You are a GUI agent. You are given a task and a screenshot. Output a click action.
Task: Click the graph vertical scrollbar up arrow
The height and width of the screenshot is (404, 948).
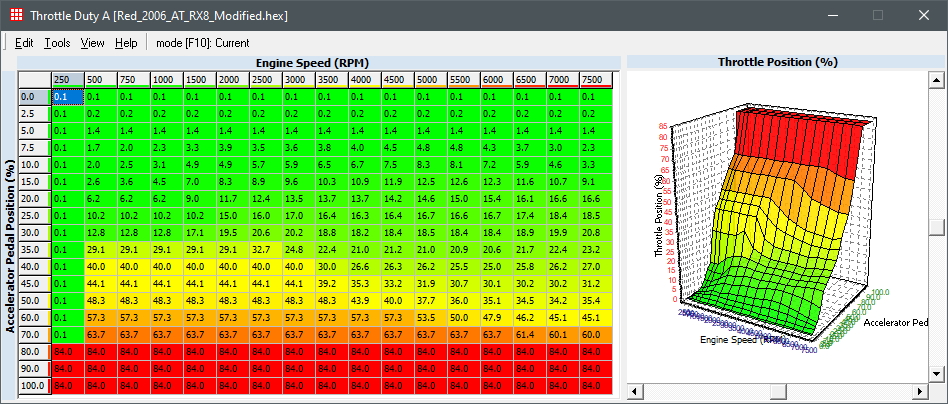[937, 80]
